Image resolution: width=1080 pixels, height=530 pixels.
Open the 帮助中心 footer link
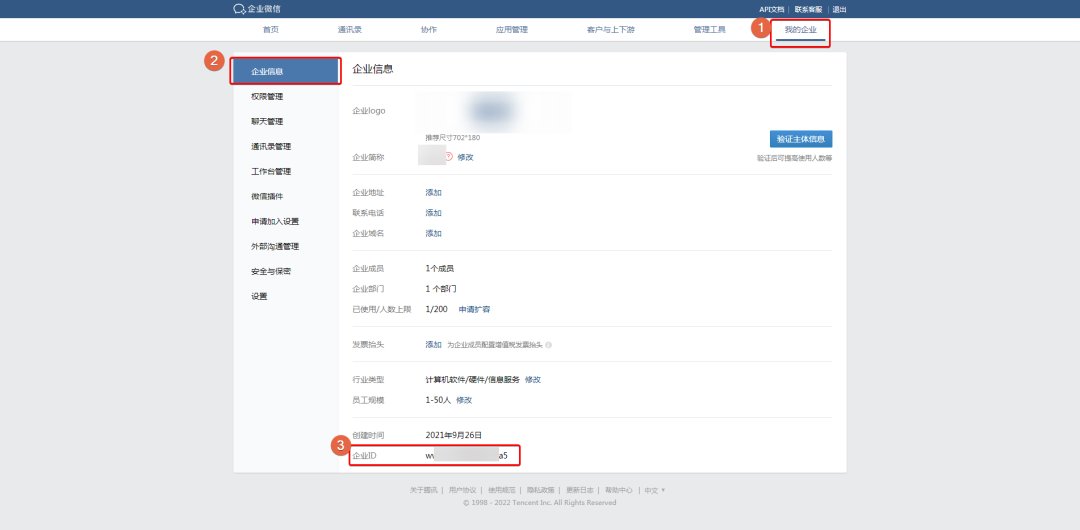(x=619, y=490)
